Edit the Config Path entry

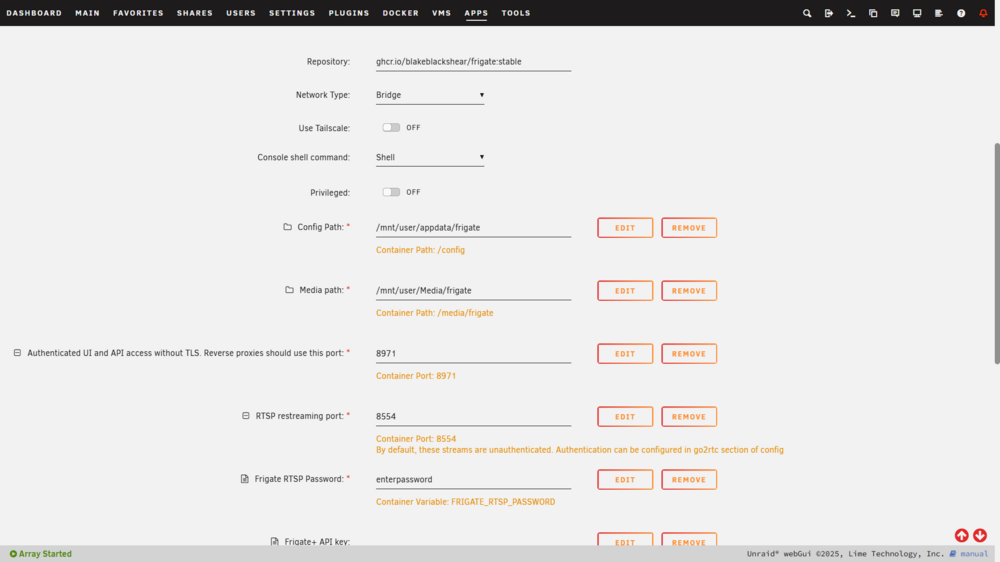[625, 228]
